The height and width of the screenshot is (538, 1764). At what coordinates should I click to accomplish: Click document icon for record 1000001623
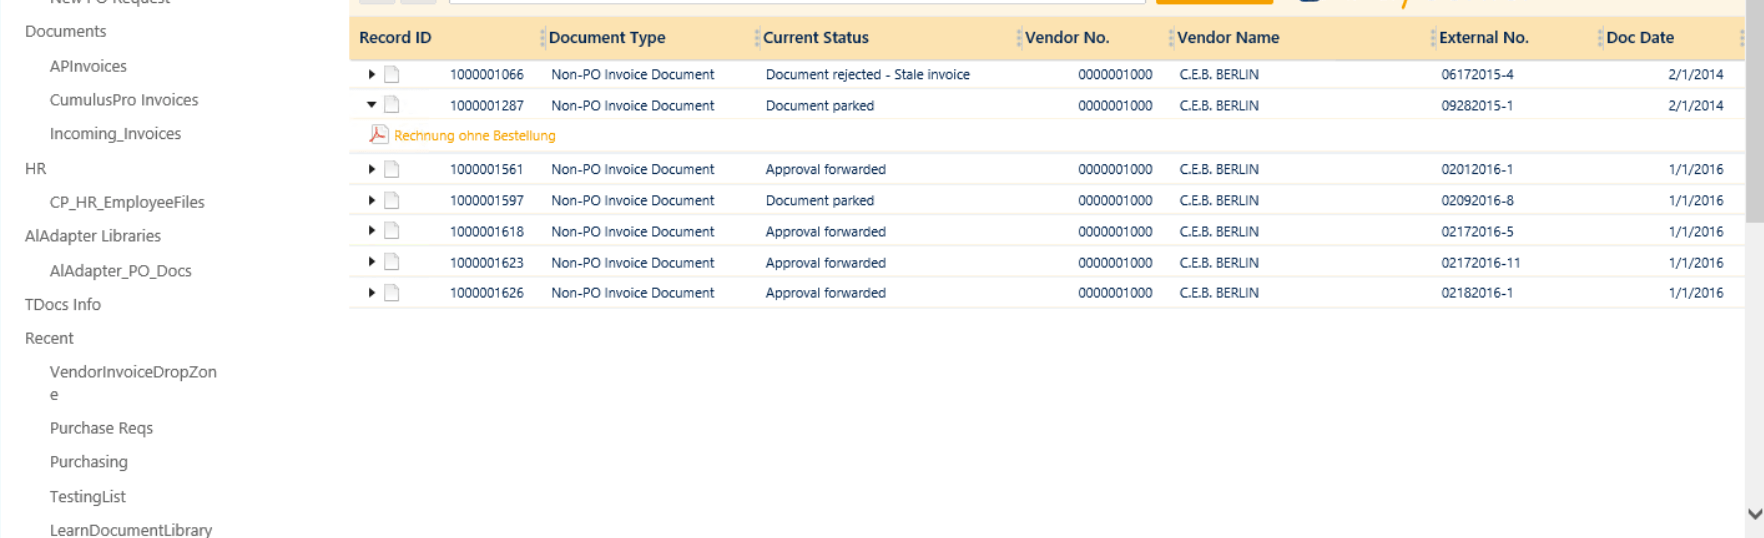coord(392,262)
